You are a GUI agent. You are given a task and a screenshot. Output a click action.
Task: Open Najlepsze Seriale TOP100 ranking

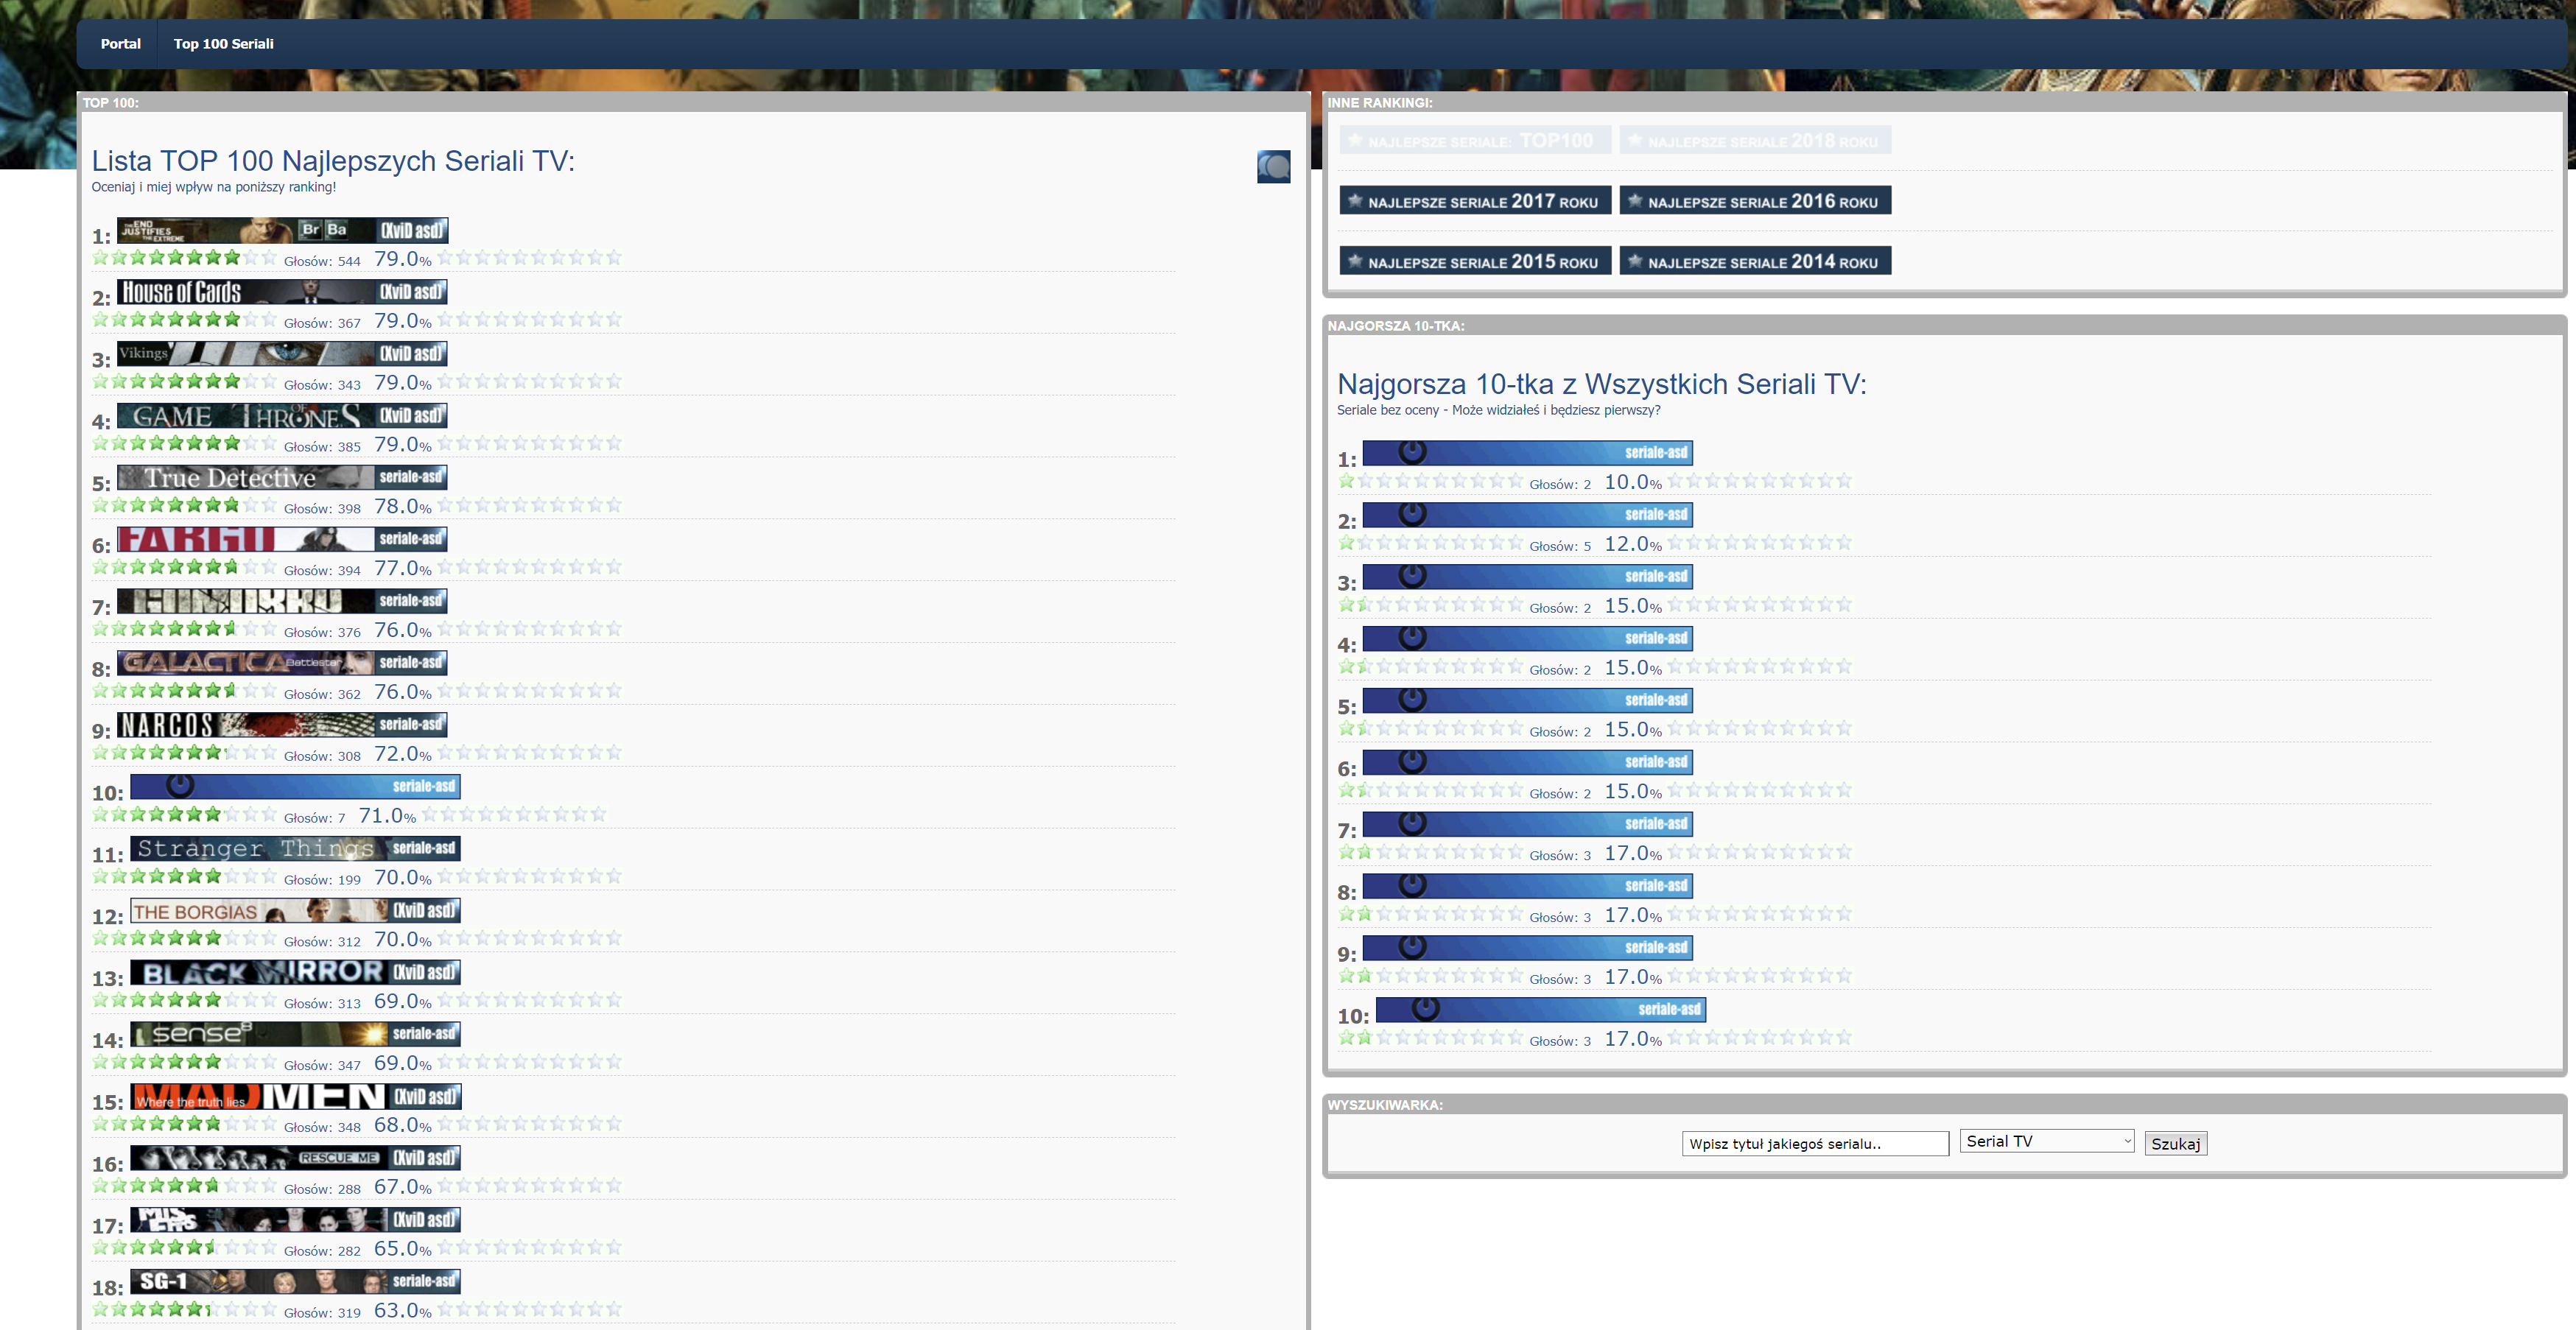(x=1474, y=140)
